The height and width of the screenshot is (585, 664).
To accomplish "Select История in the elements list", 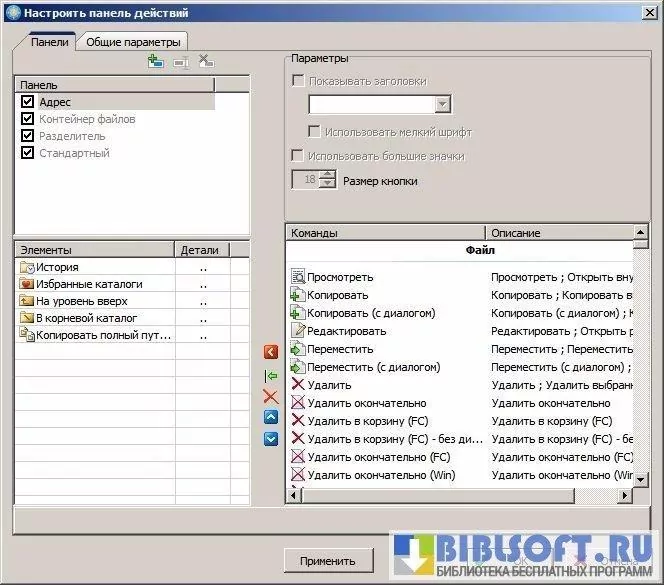I will tap(57, 267).
